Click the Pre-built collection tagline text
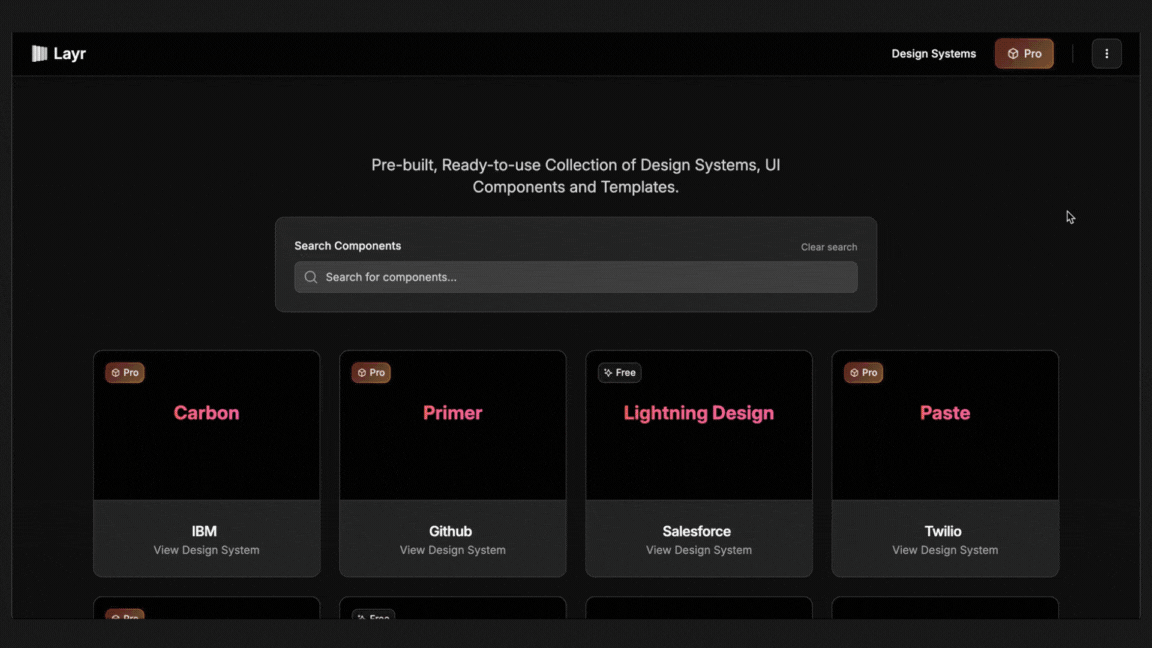Viewport: 1152px width, 648px height. coord(575,176)
